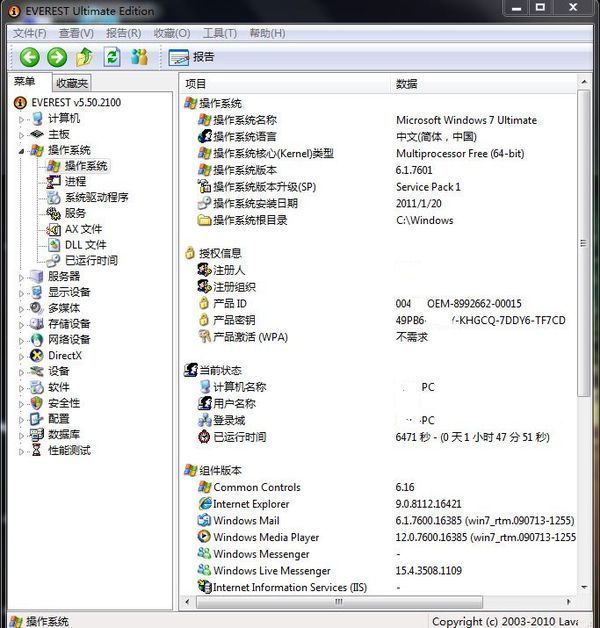Image resolution: width=600 pixels, height=628 pixels.
Task: Click the 计算机 computer icon in tree
Action: click(37, 119)
